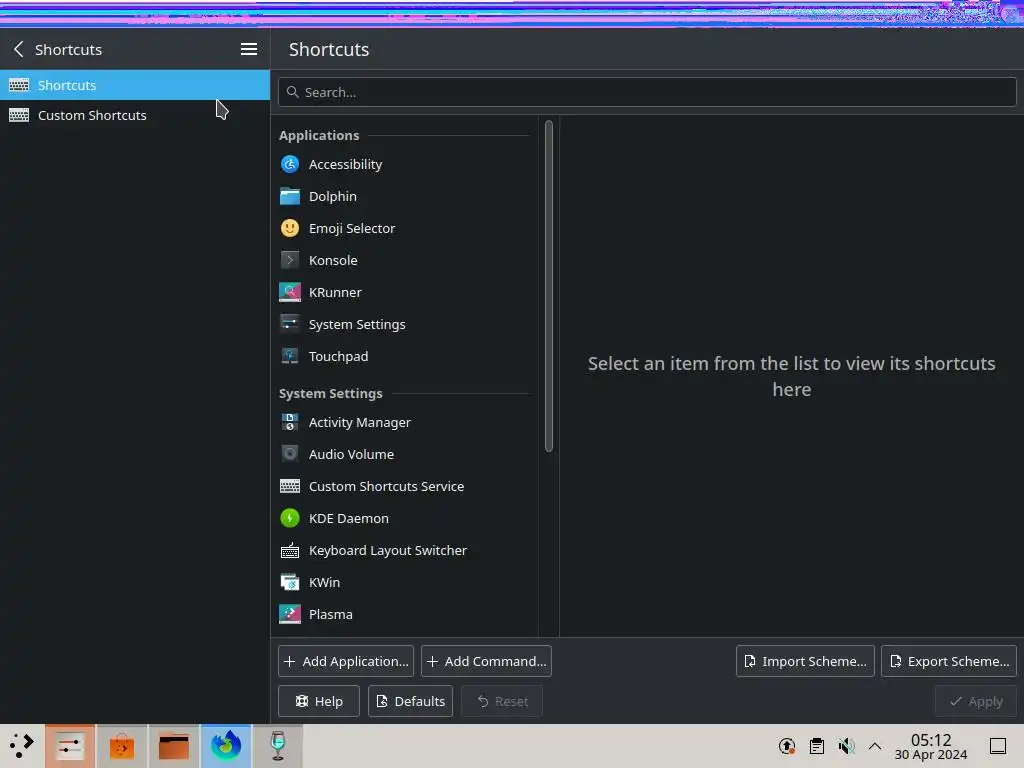The height and width of the screenshot is (768, 1024).
Task: Click the Keyboard Layout Switcher icon
Action: 289,550
